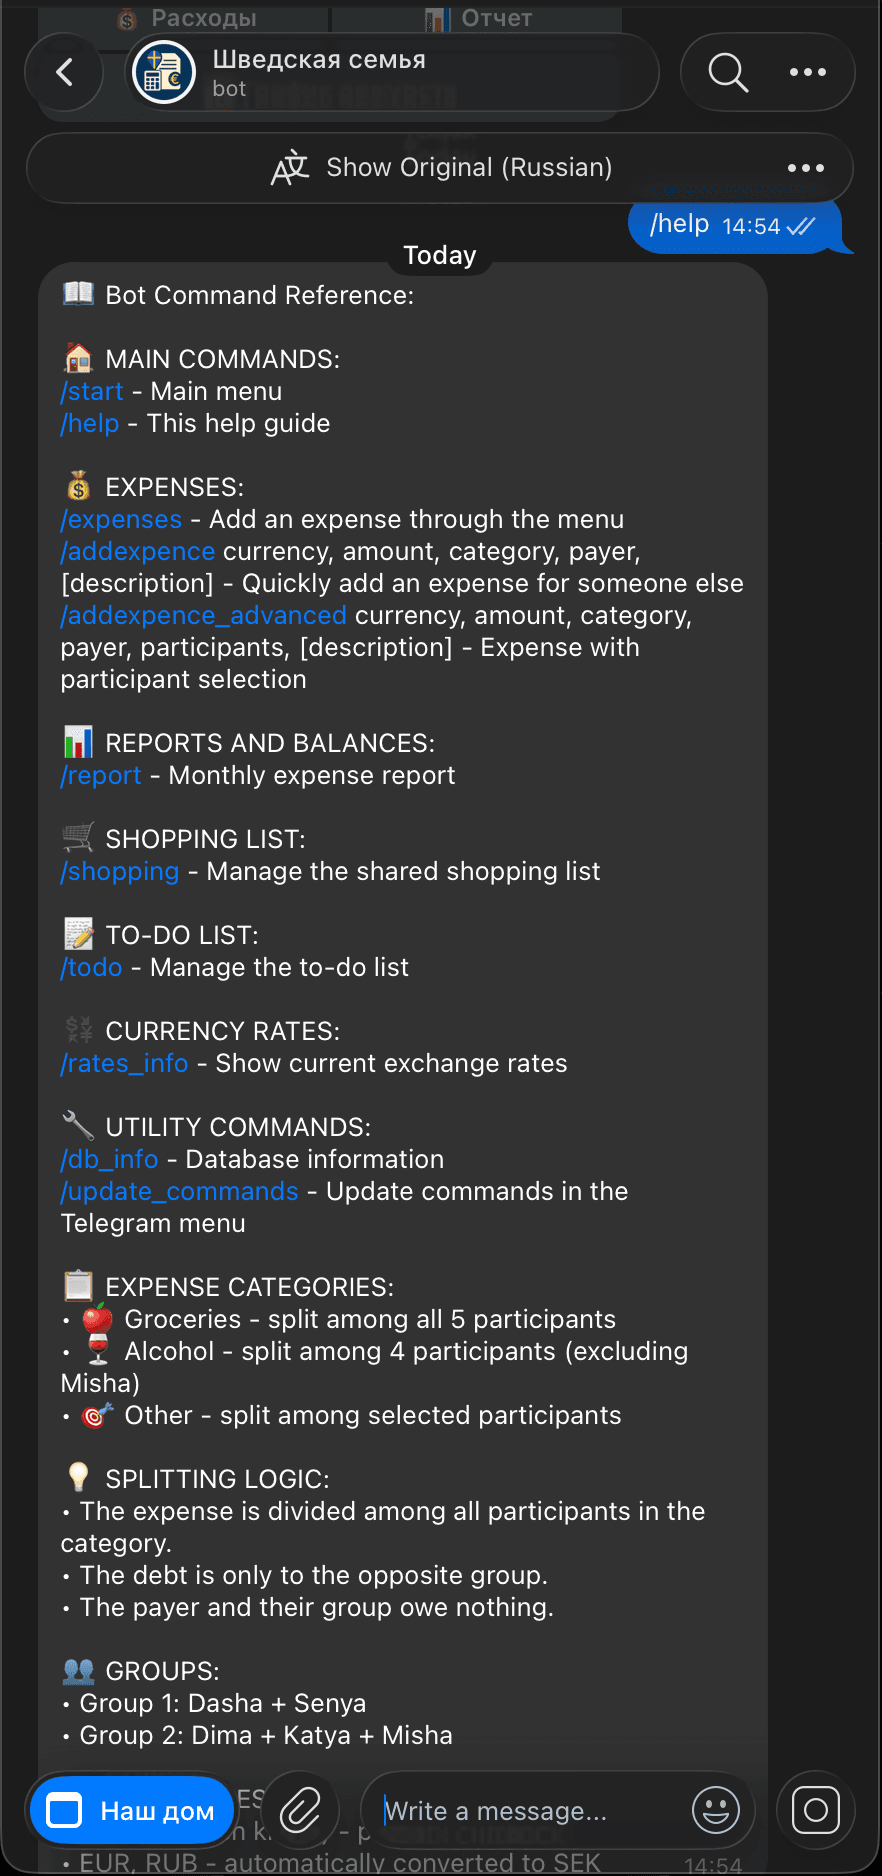882x1876 pixels.
Task: Click the Шведская семья chat title
Action: (x=319, y=60)
